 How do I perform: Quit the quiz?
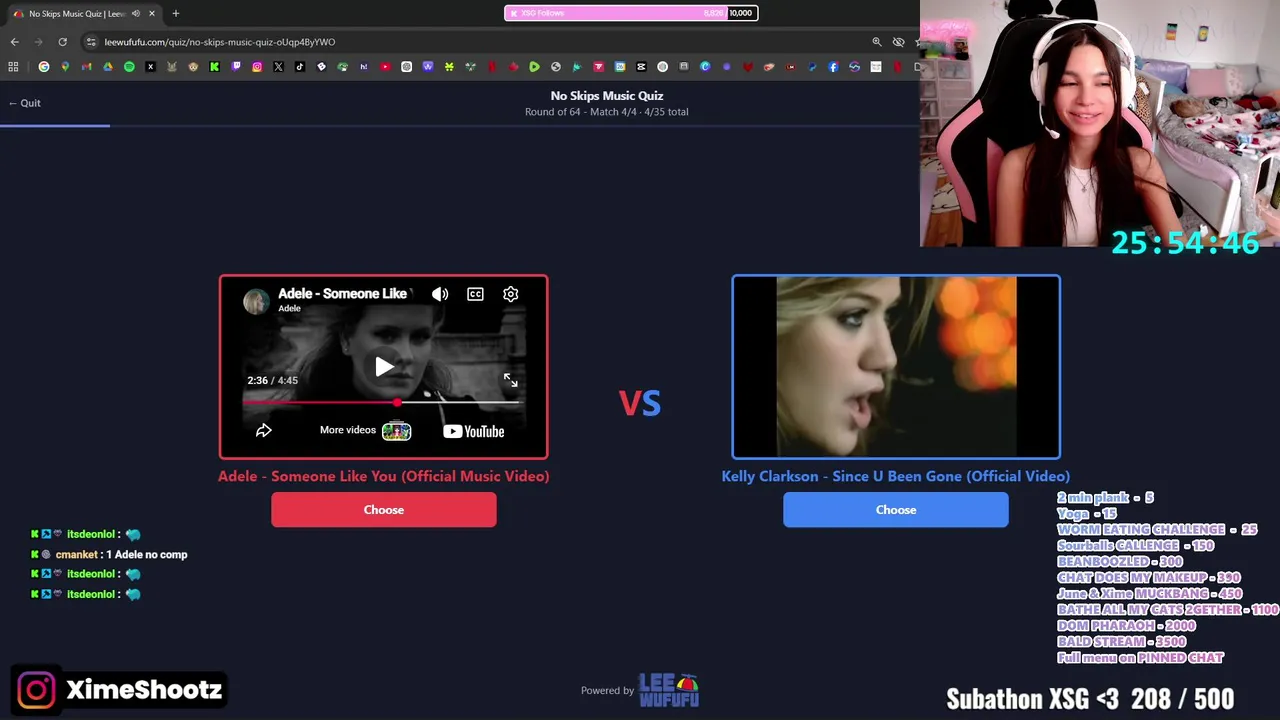tap(25, 103)
